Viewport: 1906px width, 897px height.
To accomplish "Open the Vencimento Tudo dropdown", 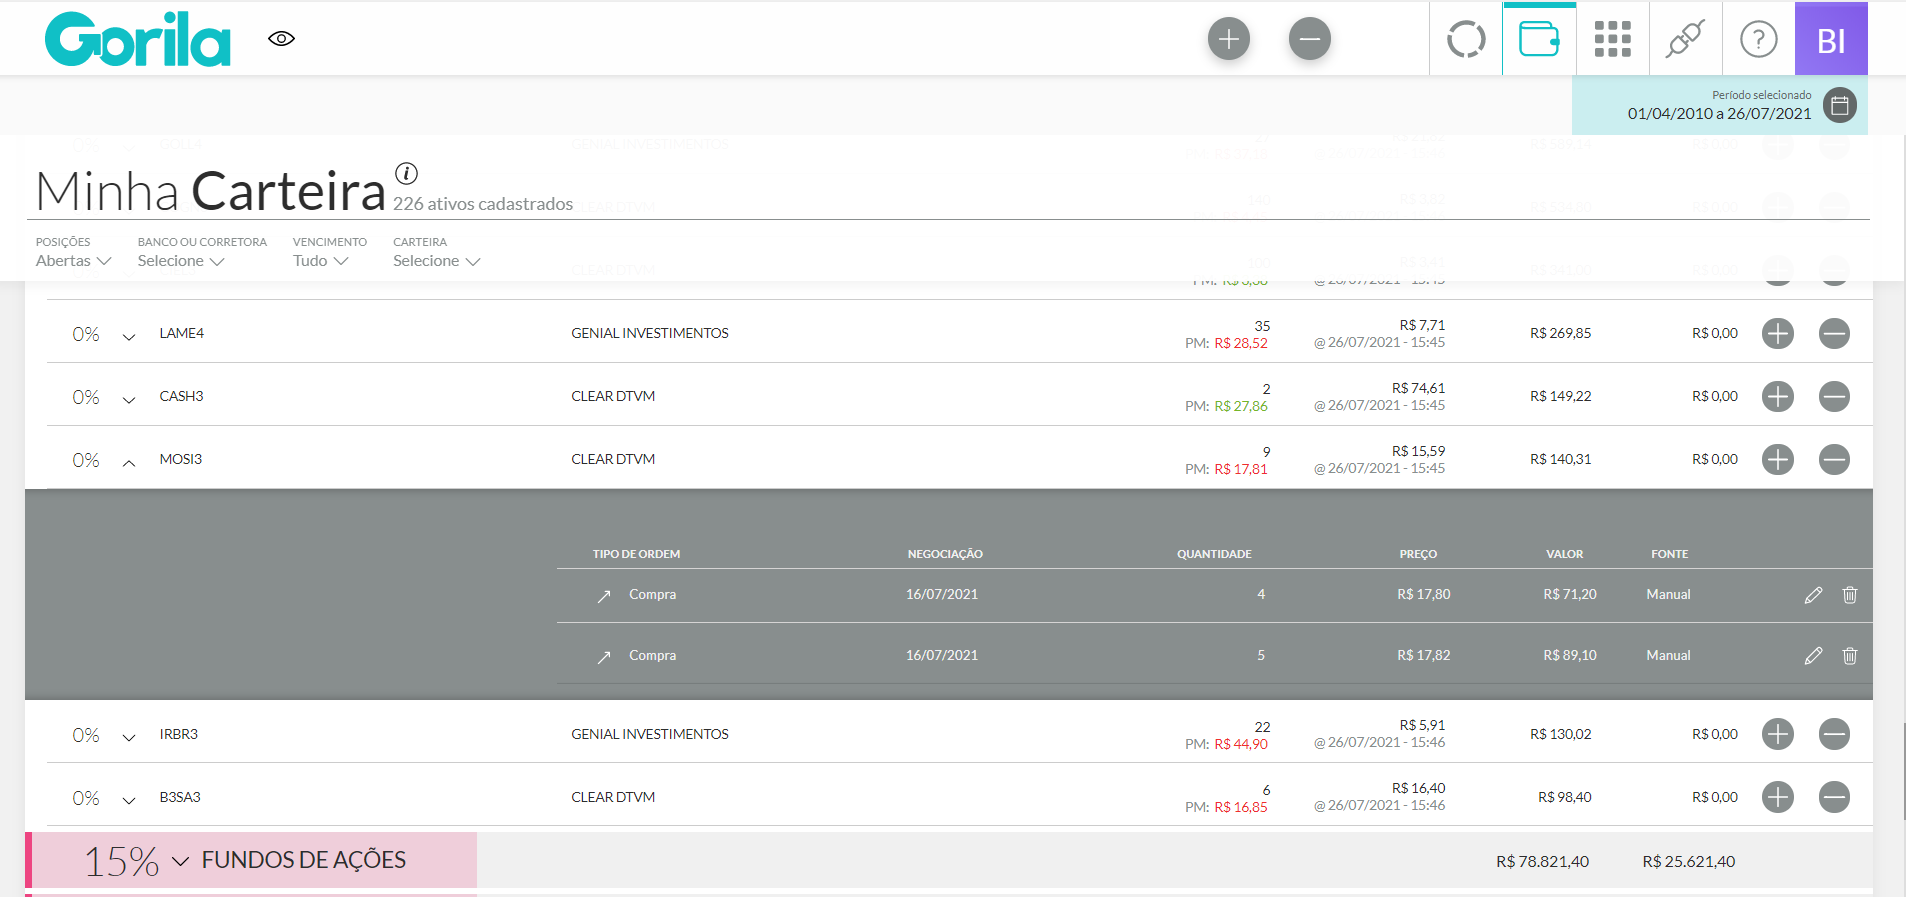I will point(320,261).
